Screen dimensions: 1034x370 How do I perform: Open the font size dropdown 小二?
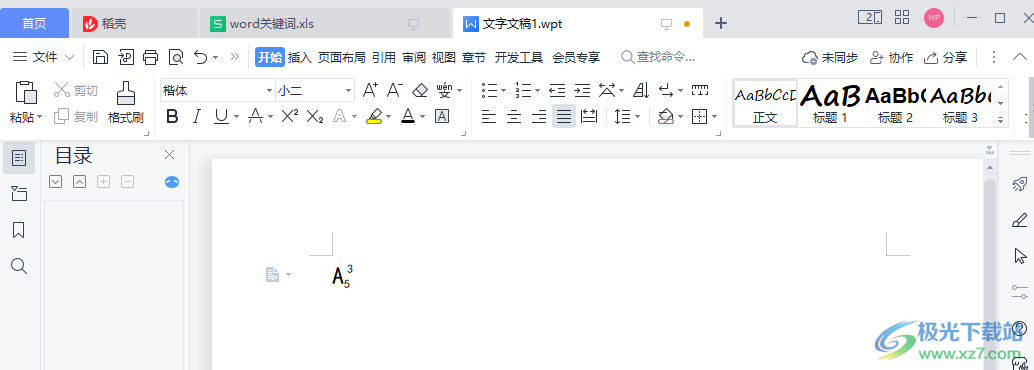pyautogui.click(x=349, y=90)
